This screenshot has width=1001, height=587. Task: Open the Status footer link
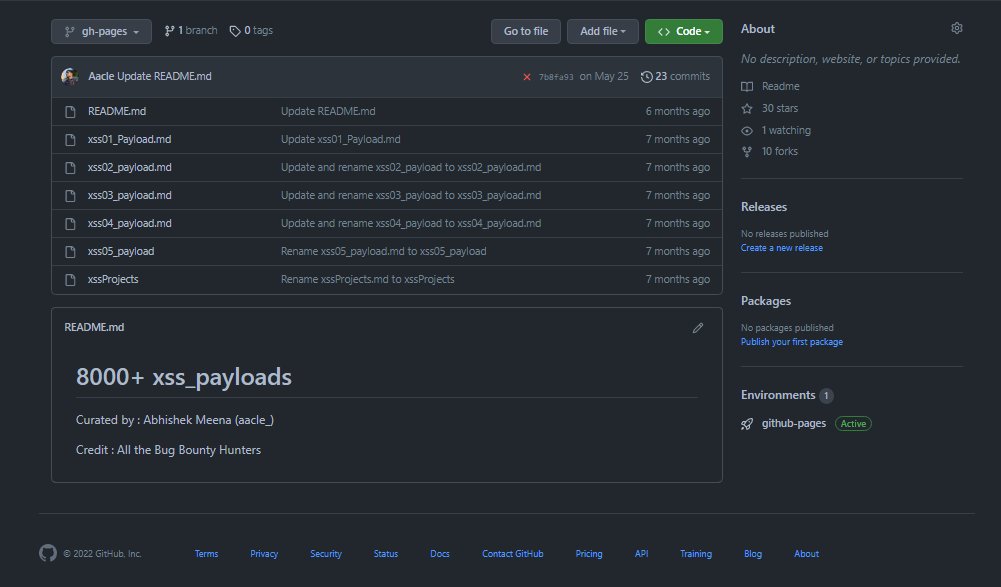coord(386,554)
